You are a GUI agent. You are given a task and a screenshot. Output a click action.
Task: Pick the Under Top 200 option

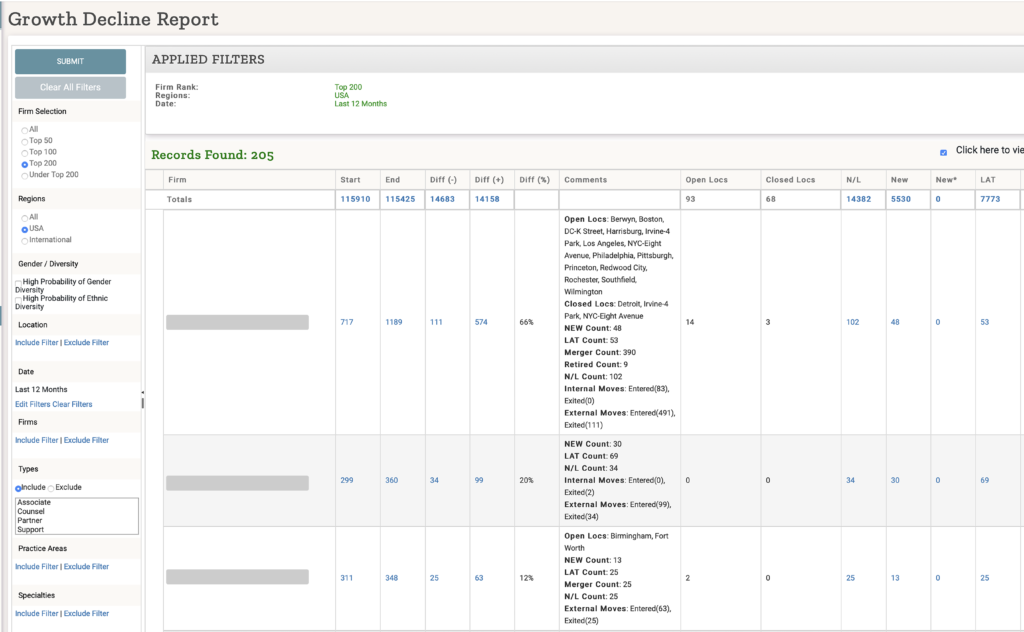pos(25,175)
